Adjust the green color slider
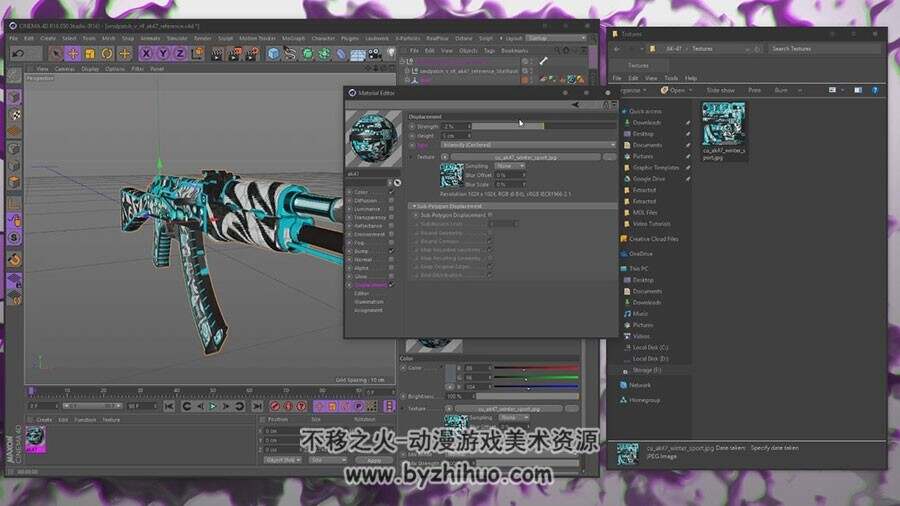This screenshot has height=506, width=900. coord(536,378)
